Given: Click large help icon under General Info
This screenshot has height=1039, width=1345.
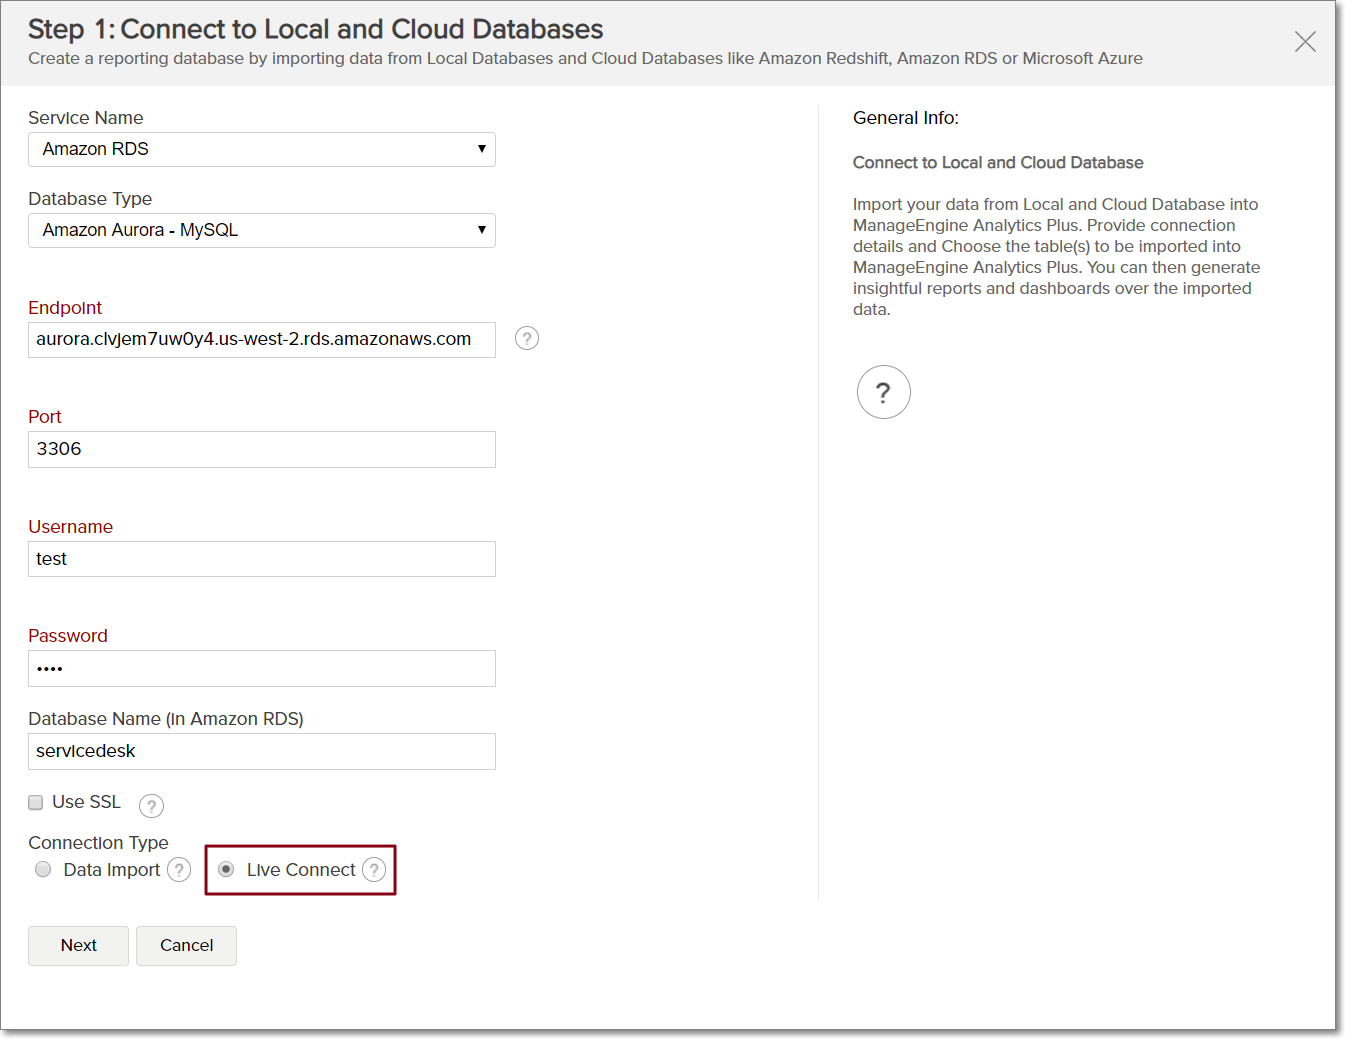Looking at the screenshot, I should tap(884, 392).
